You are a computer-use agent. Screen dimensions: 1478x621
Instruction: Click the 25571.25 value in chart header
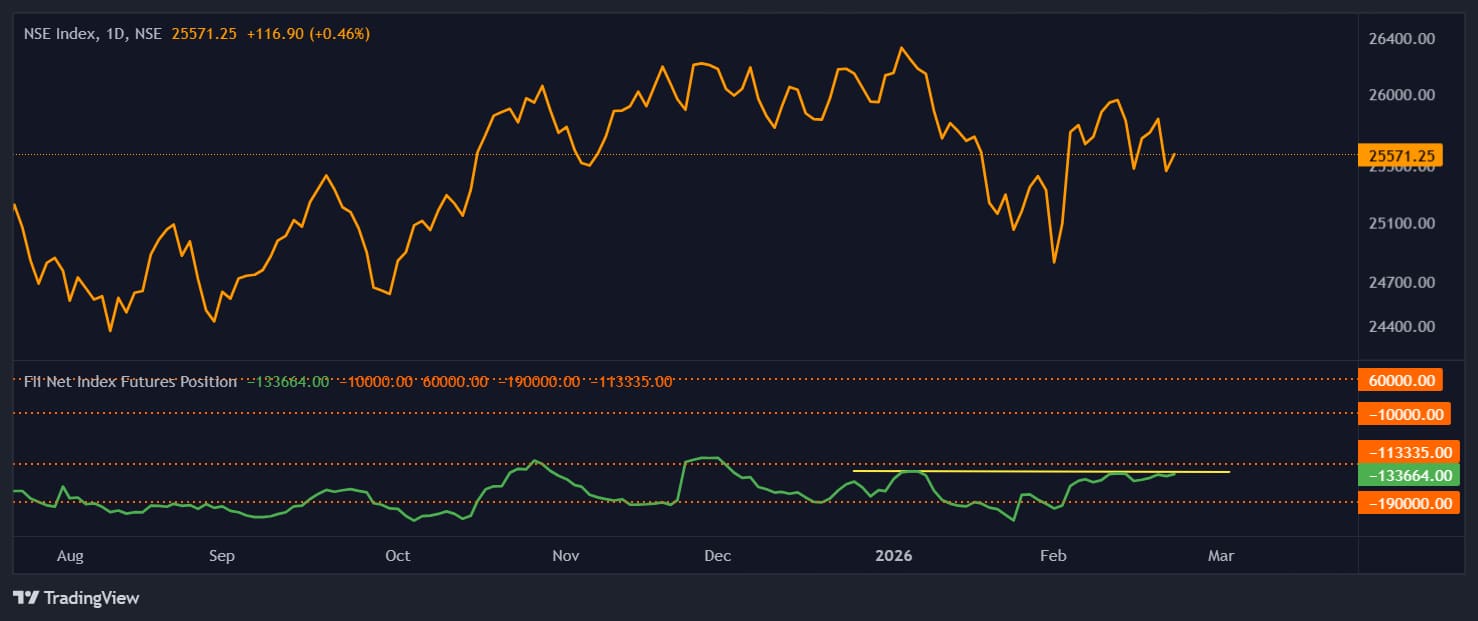pos(204,33)
